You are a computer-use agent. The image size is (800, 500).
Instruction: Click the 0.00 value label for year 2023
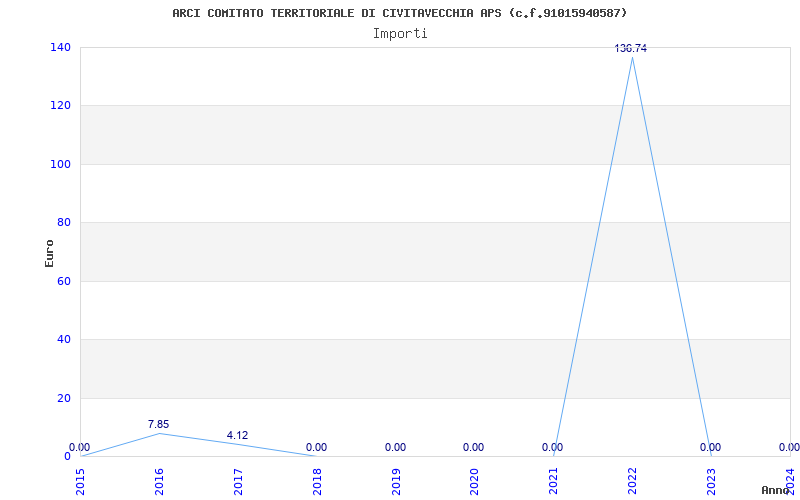[710, 447]
